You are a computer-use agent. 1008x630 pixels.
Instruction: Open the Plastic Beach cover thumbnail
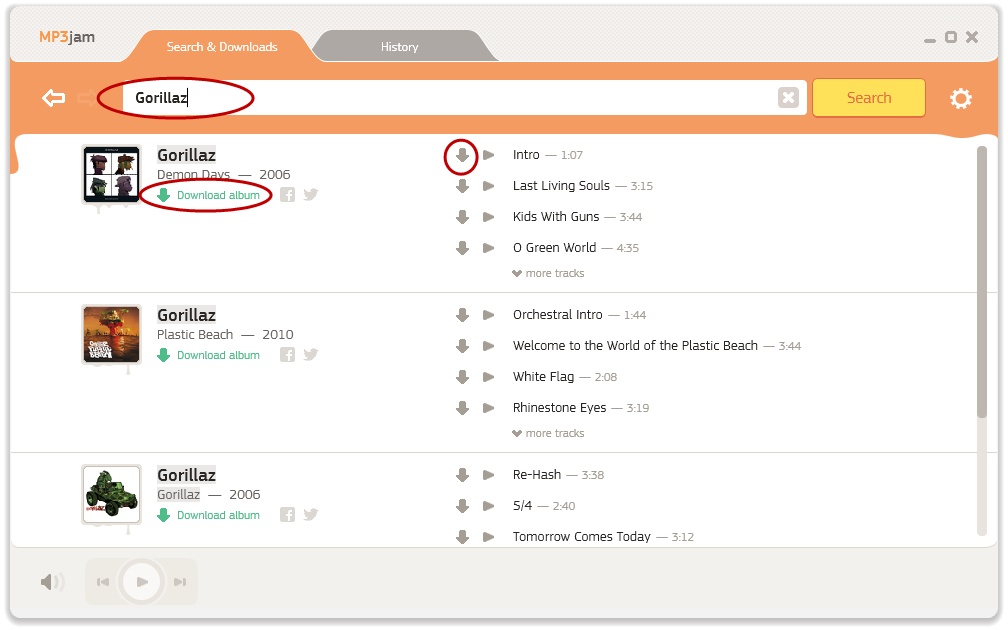point(111,334)
